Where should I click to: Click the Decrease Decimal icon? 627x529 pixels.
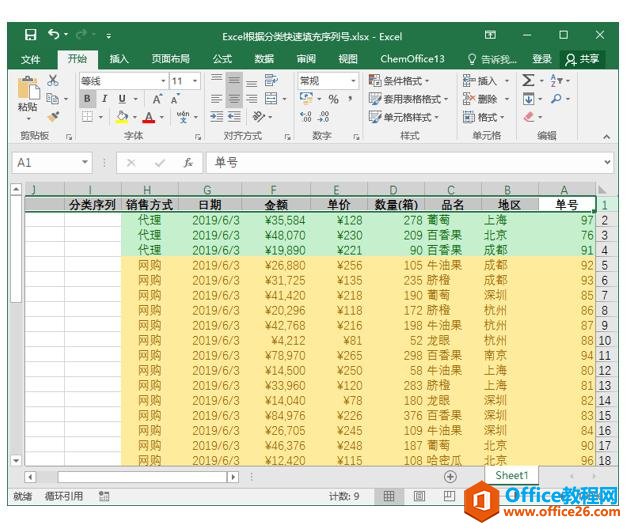[x=323, y=117]
